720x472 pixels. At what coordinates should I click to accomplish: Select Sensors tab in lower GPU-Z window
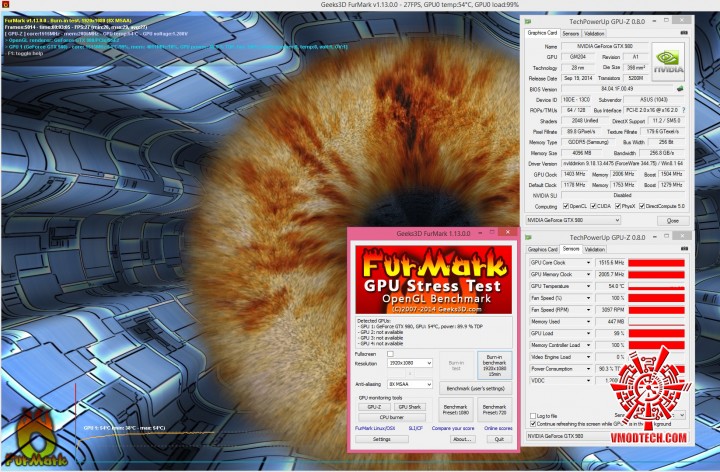[x=571, y=249]
